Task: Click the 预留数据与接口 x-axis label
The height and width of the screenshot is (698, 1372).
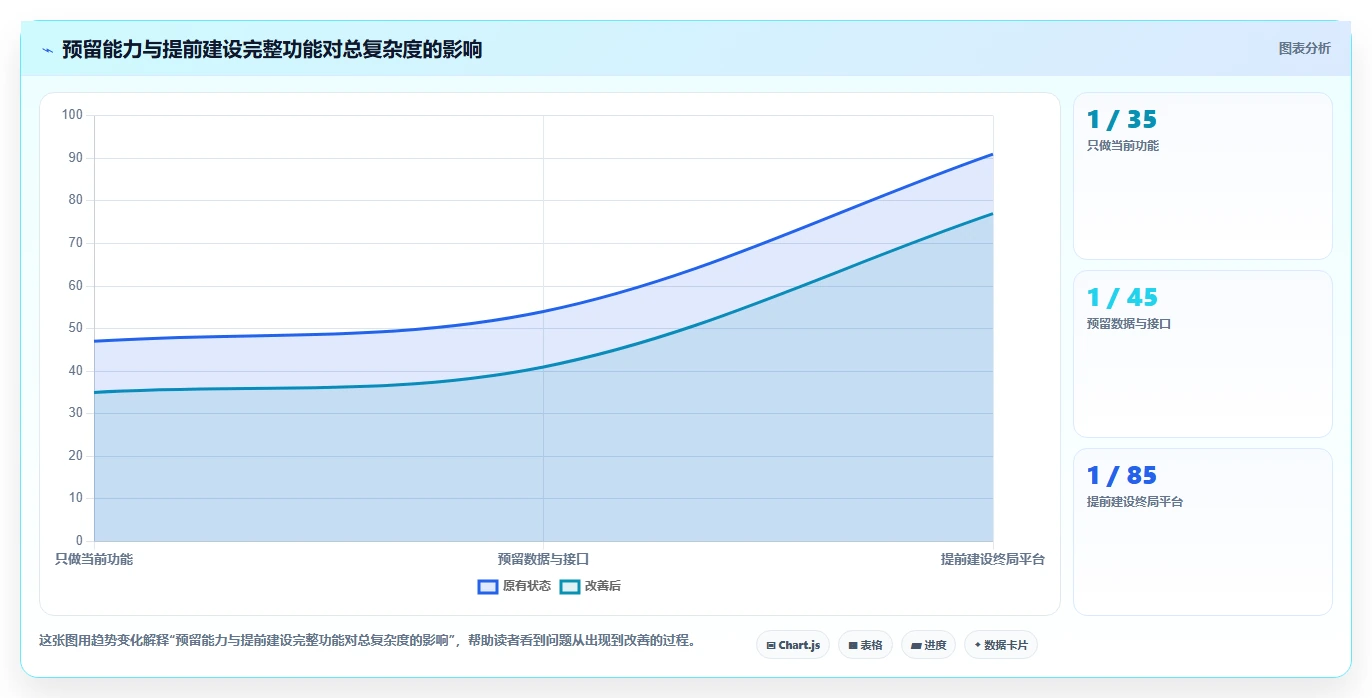Action: coord(543,559)
